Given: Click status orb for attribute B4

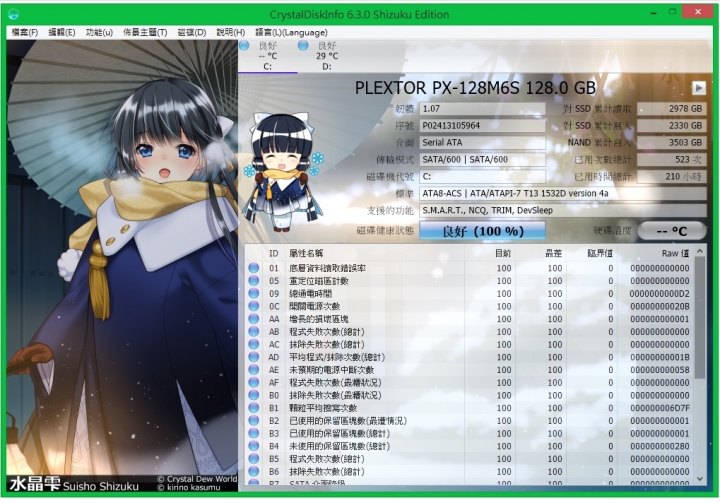Looking at the screenshot, I should point(253,446).
